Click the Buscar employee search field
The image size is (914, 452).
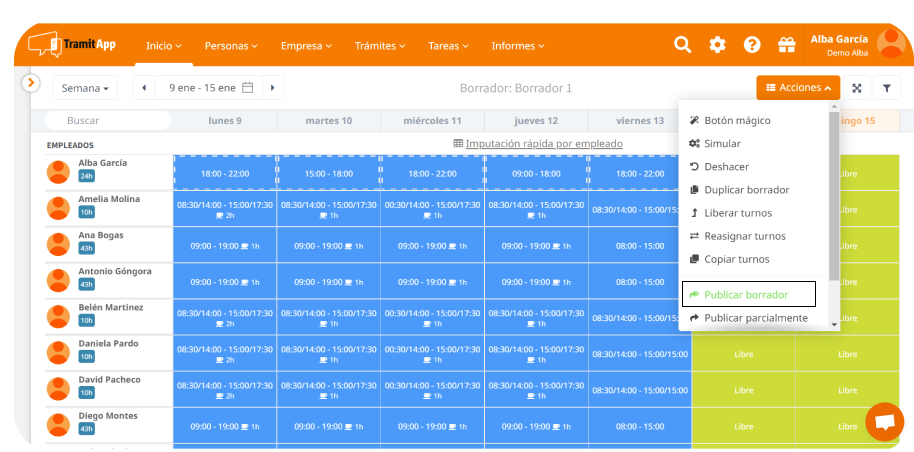(x=100, y=121)
